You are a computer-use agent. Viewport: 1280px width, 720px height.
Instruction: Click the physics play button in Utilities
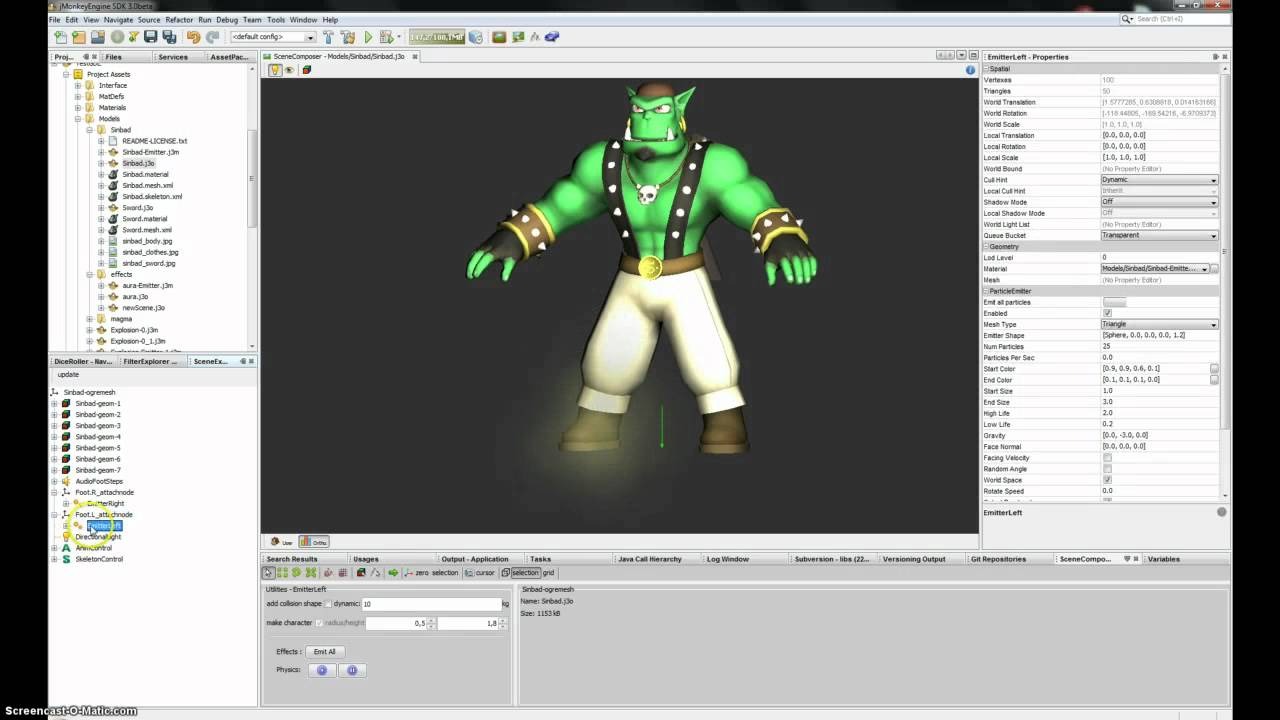tap(322, 670)
